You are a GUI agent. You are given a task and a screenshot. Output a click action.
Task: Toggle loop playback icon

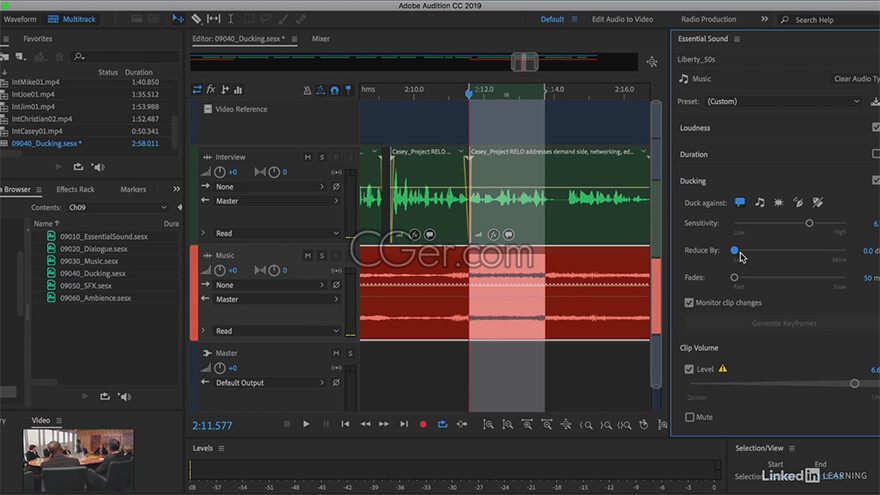pyautogui.click(x=442, y=424)
